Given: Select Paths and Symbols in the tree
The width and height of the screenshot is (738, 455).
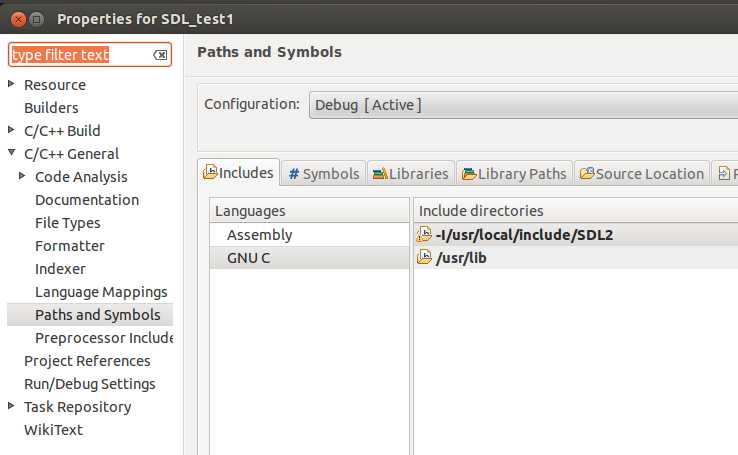Looking at the screenshot, I should (x=90, y=315).
